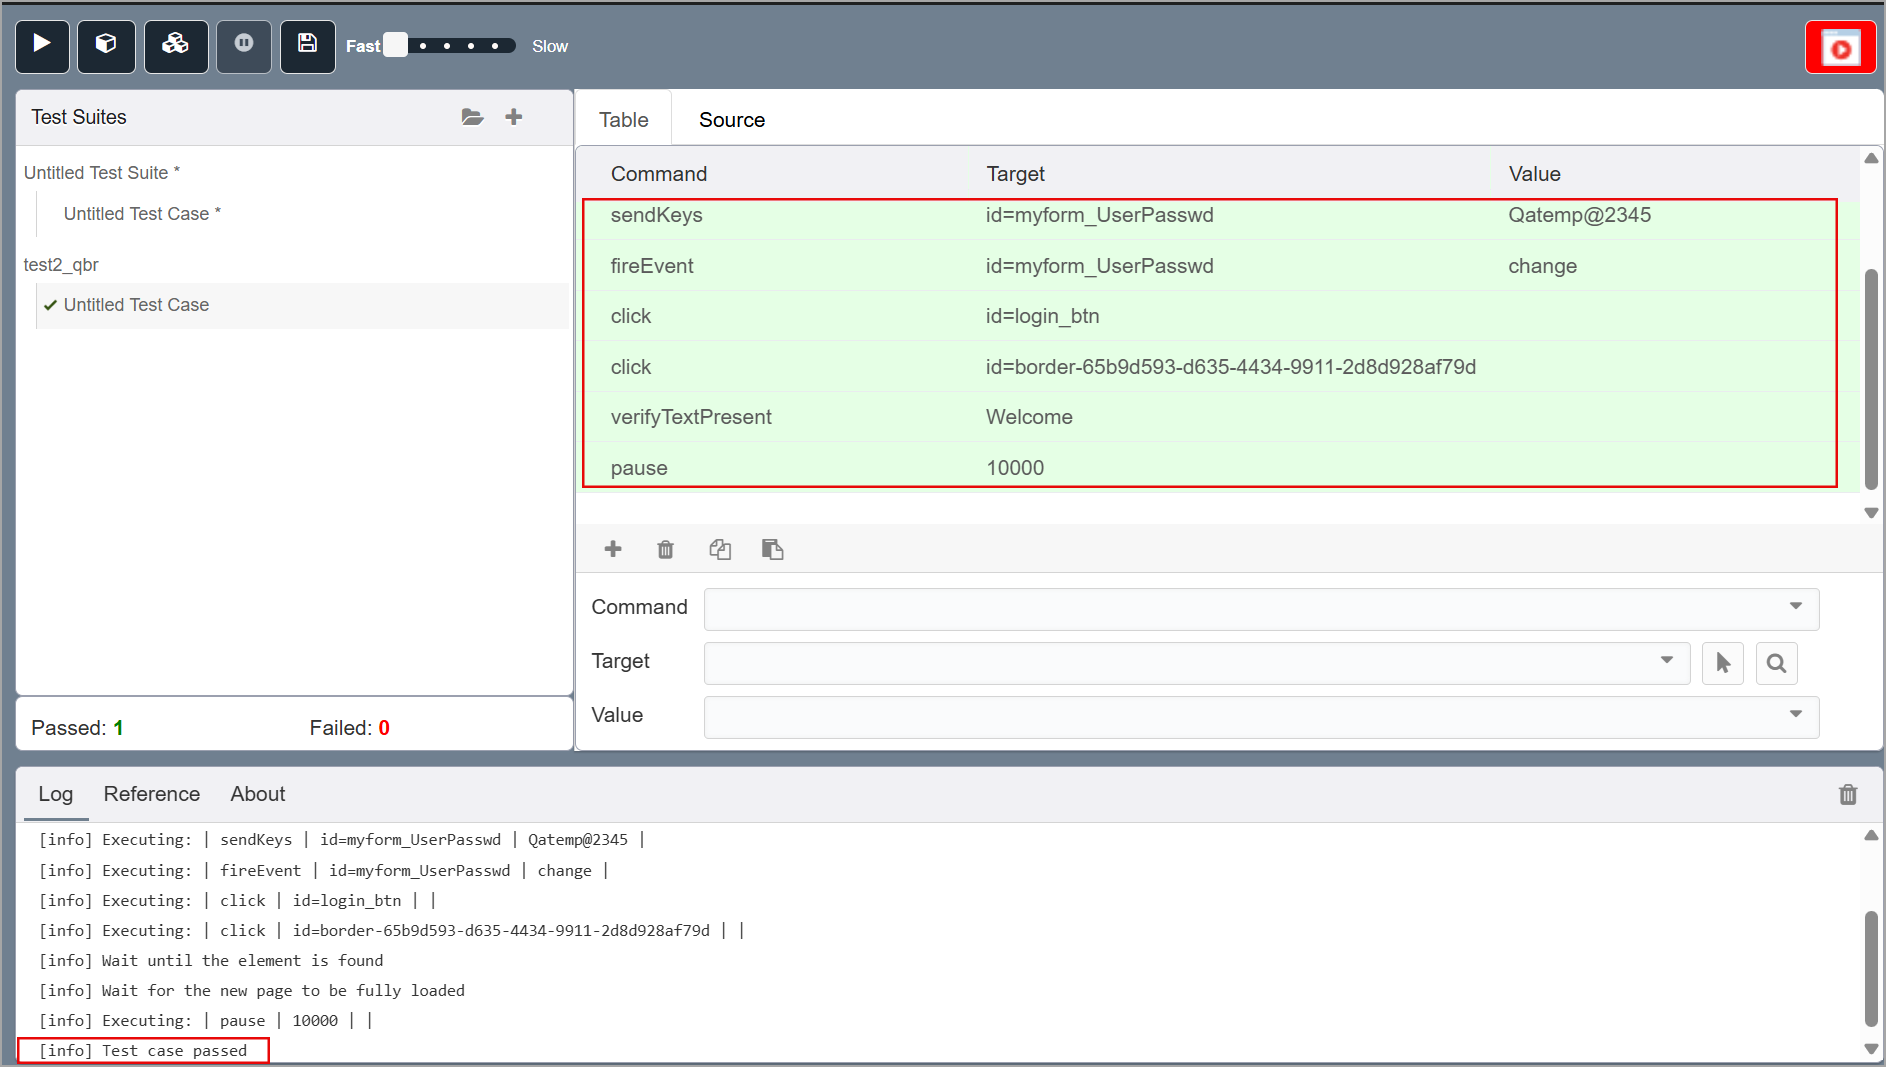
Task: Add new test suite plus icon
Action: [514, 117]
